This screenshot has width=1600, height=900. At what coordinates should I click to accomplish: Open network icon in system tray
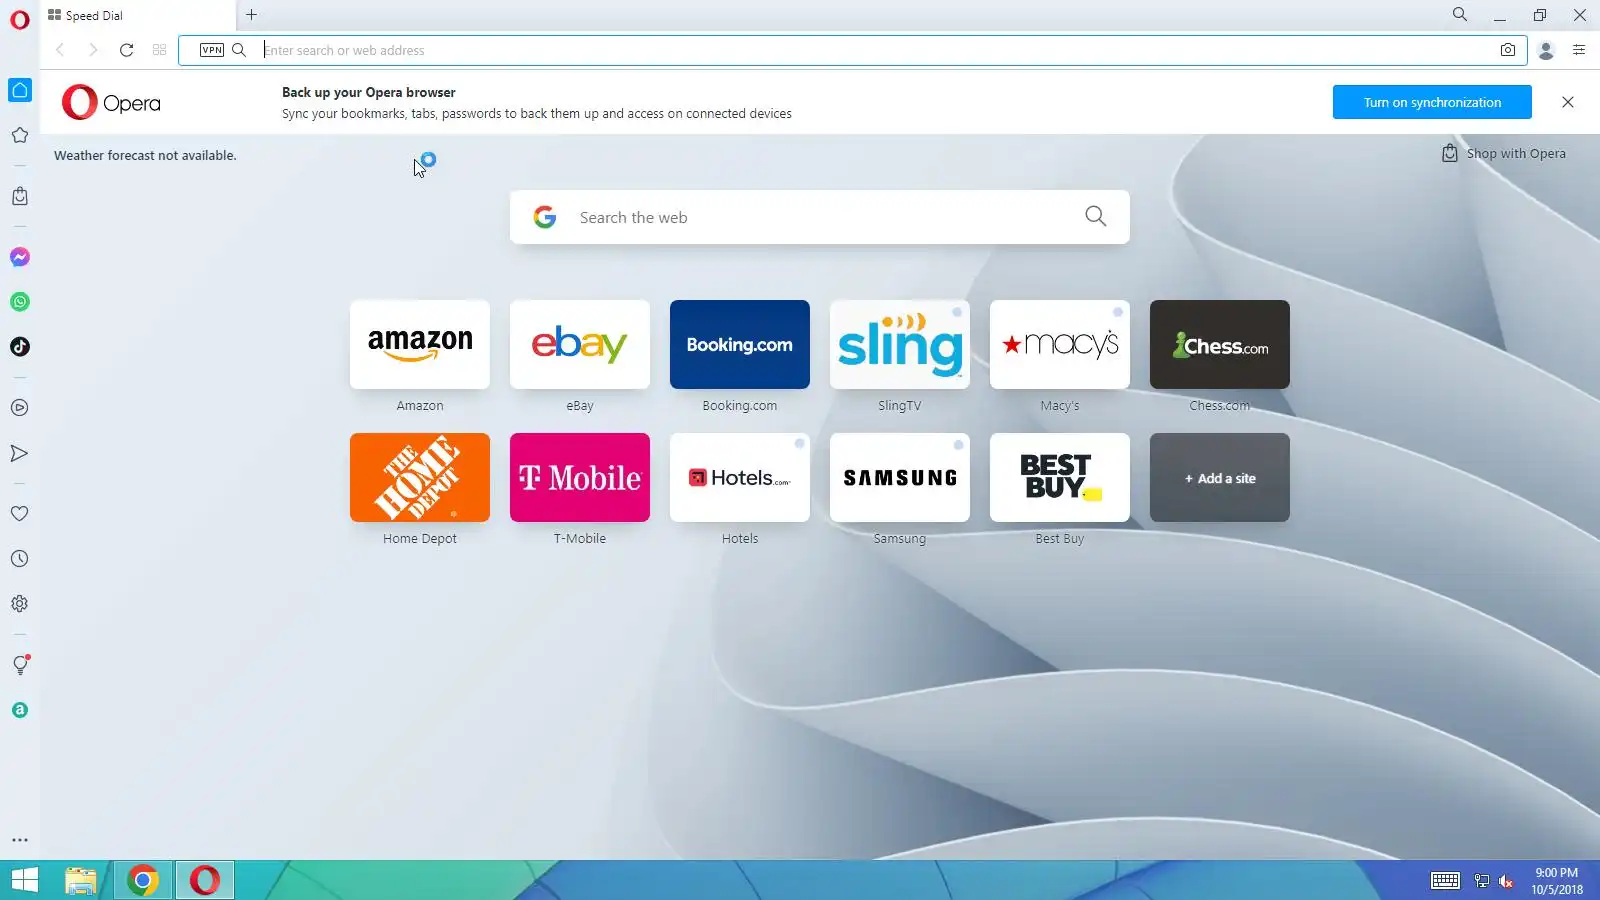coord(1482,881)
